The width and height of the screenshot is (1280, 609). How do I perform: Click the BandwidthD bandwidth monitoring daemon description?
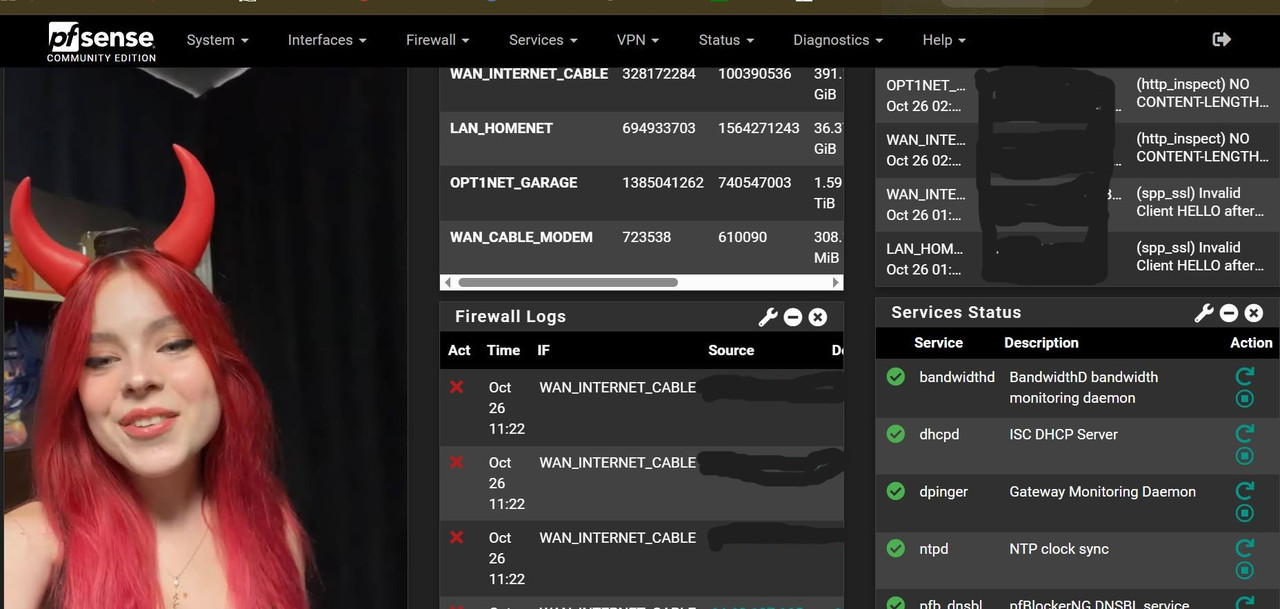click(x=1084, y=387)
